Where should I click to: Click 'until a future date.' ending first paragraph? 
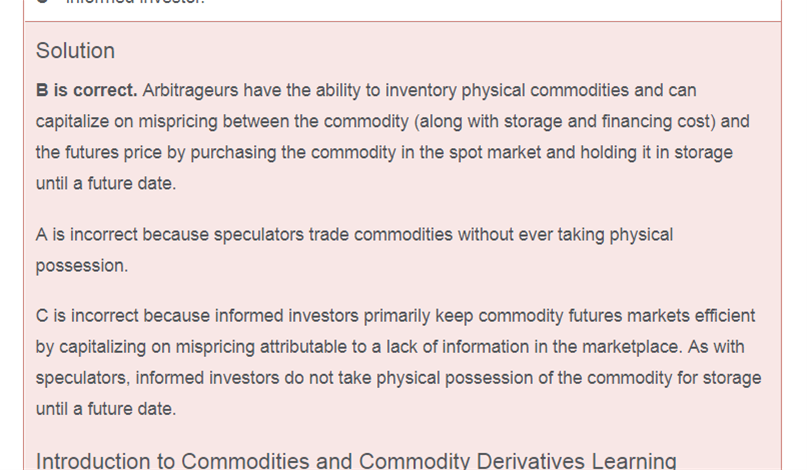pyautogui.click(x=106, y=183)
